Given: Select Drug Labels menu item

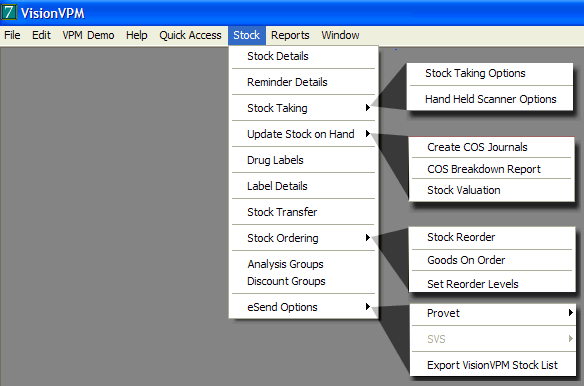Looking at the screenshot, I should [x=304, y=160].
